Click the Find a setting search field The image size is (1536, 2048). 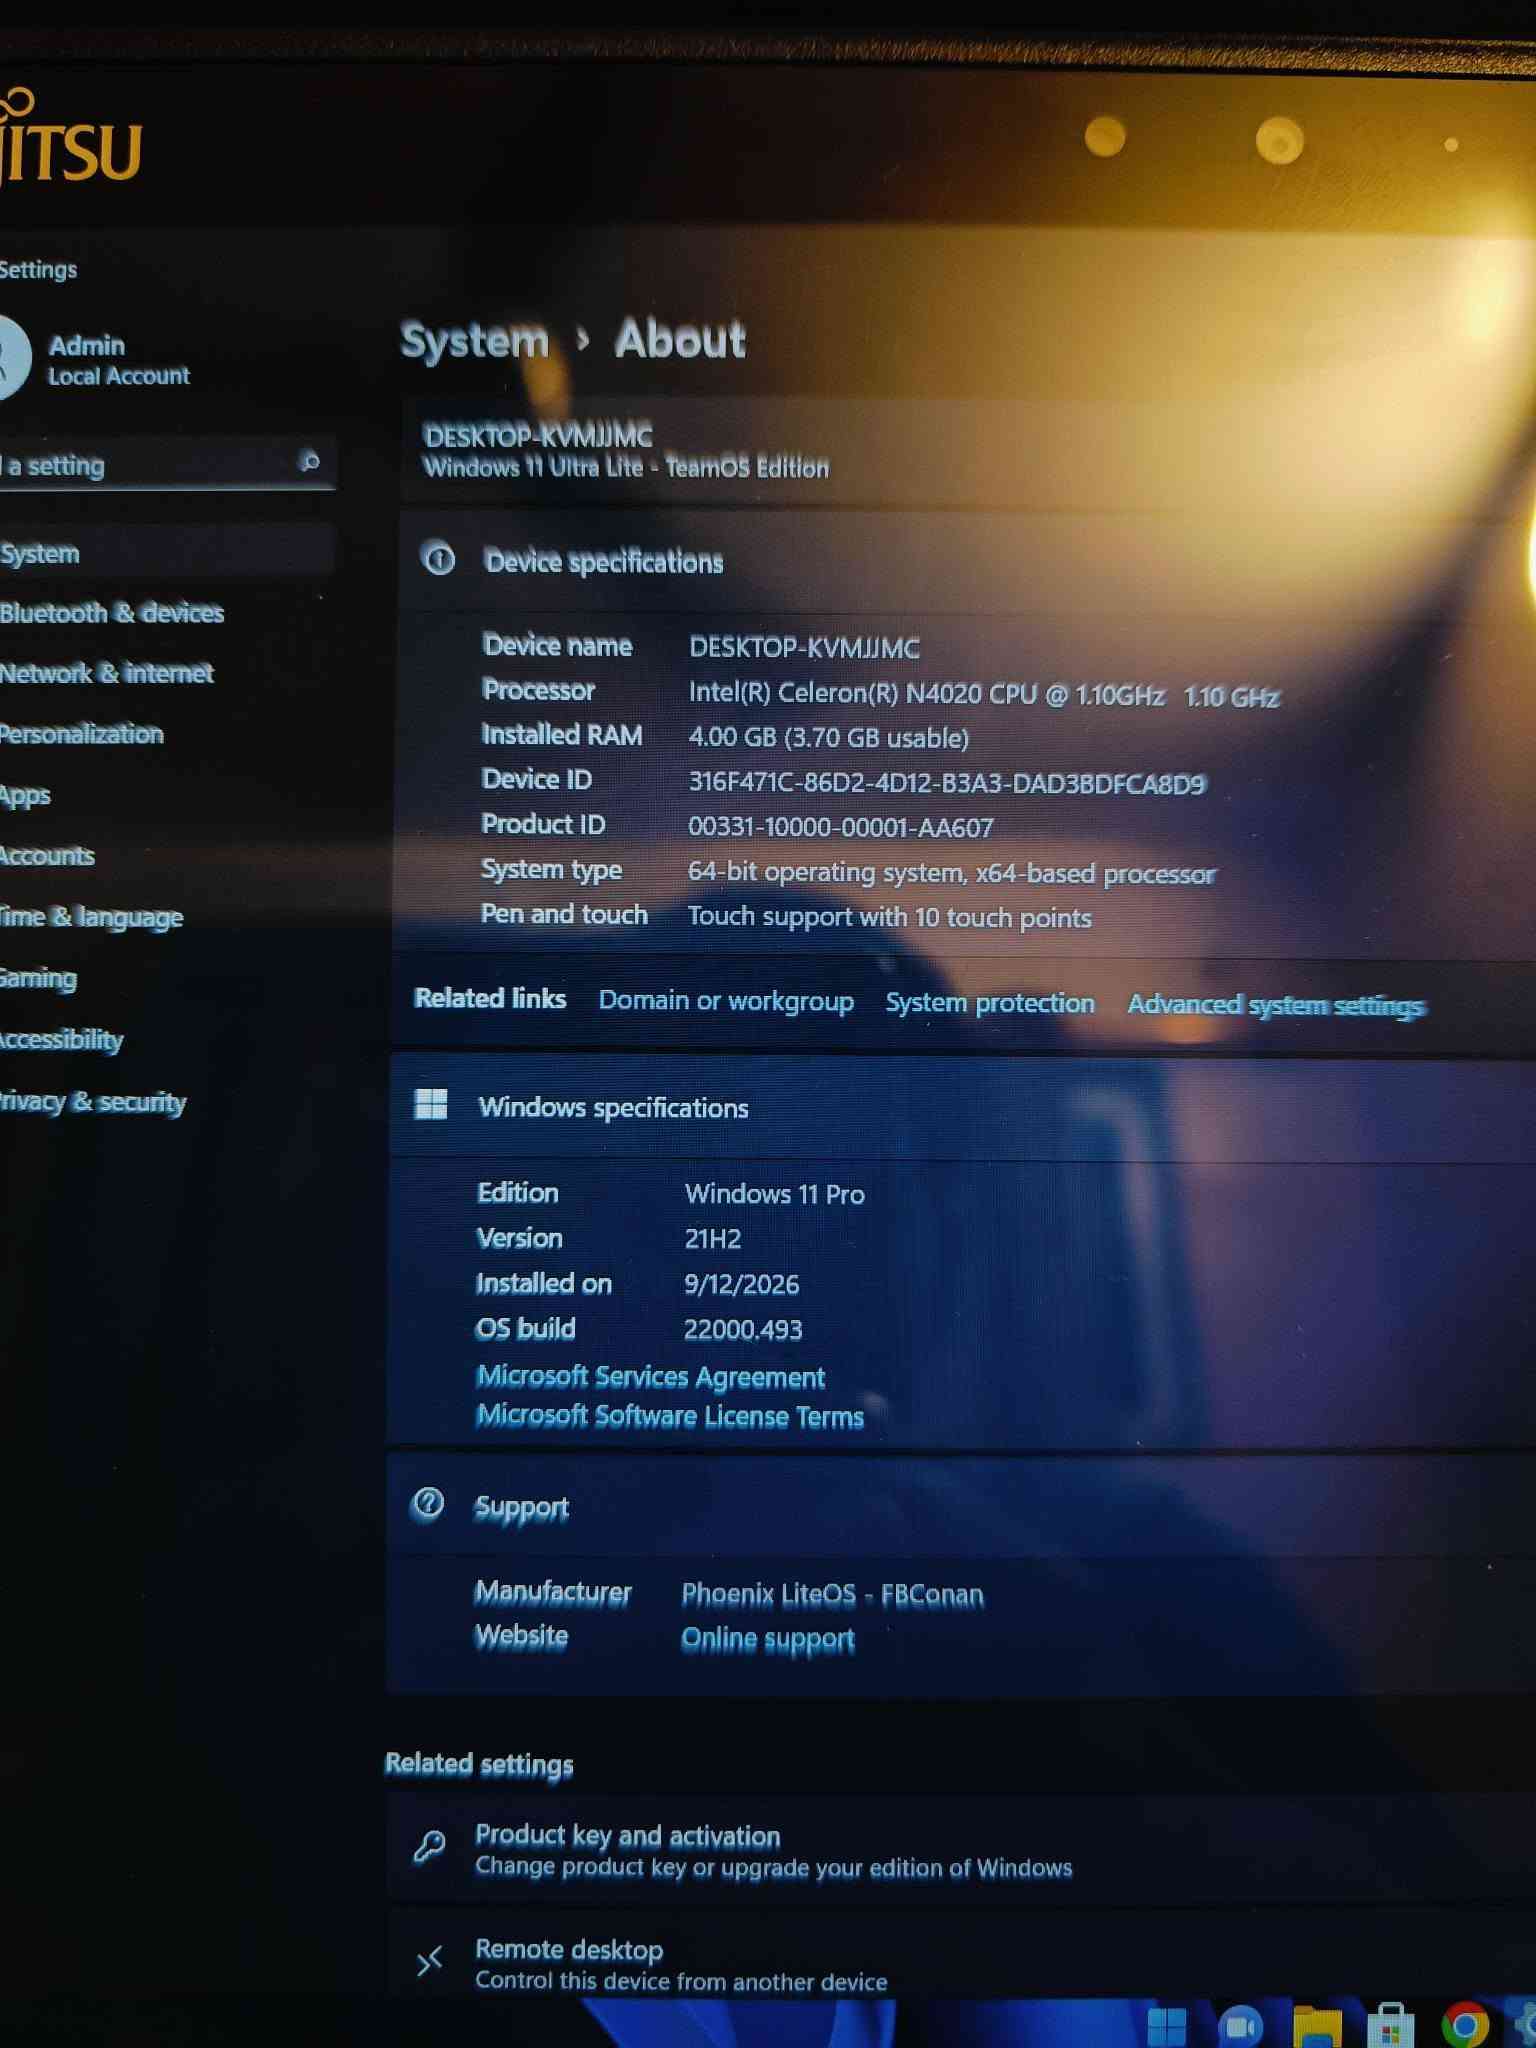(x=166, y=465)
